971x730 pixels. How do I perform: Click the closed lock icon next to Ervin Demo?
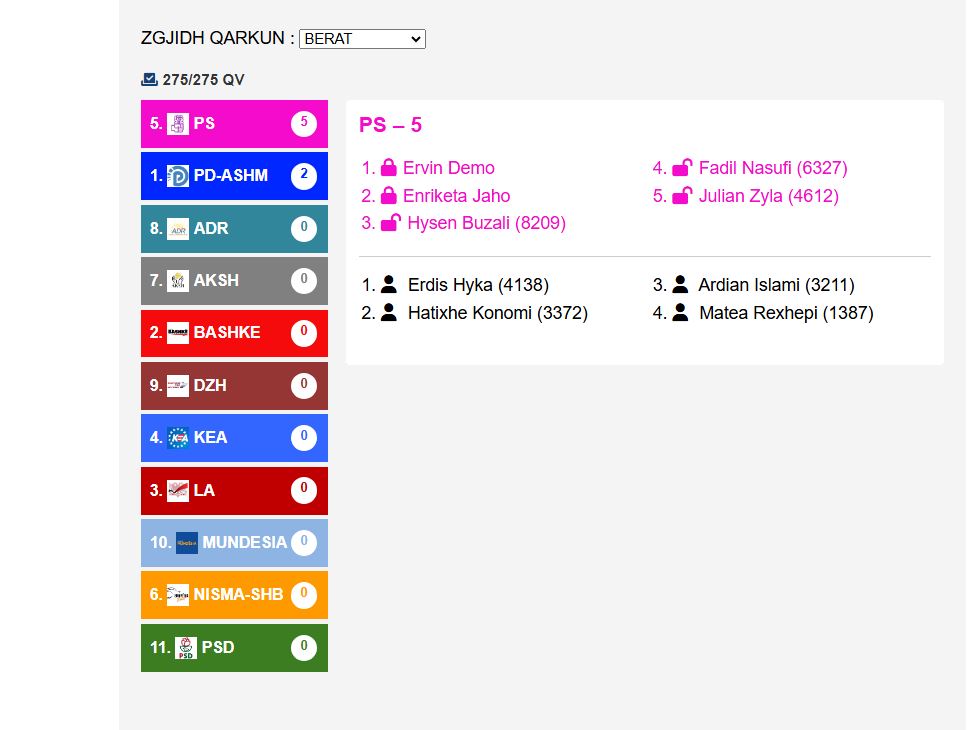[389, 168]
